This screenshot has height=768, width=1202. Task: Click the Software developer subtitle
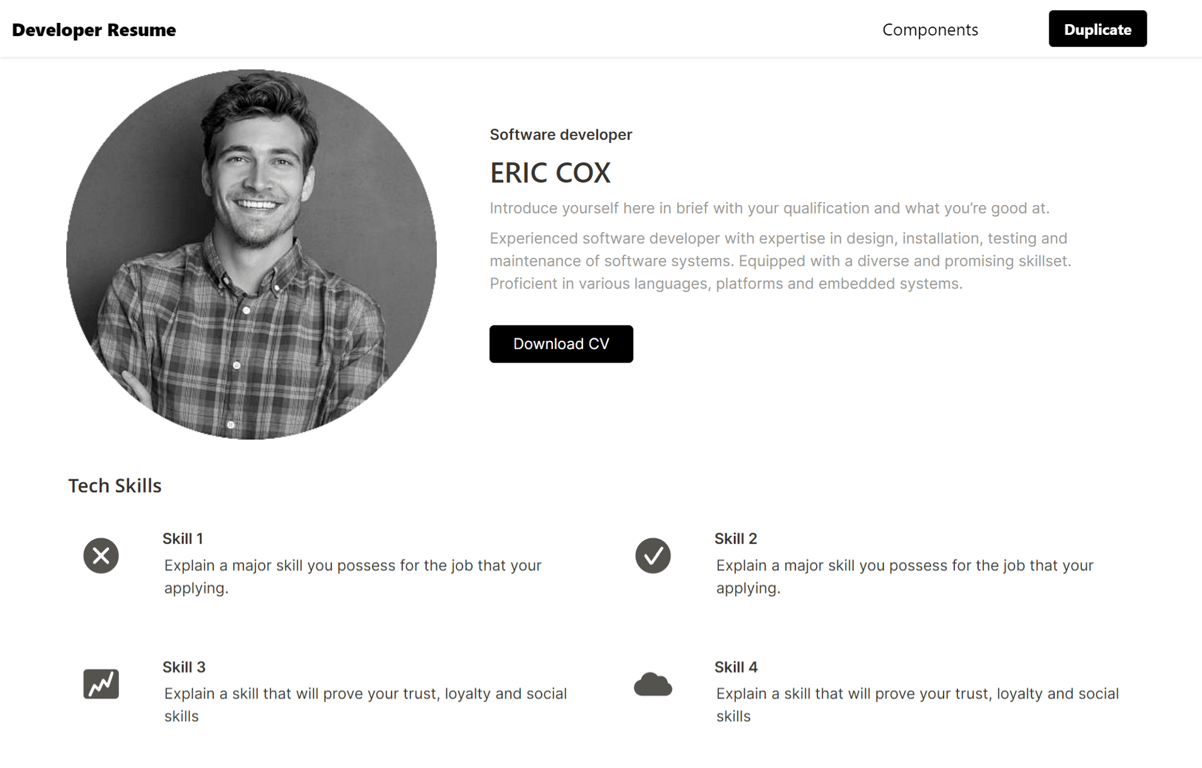click(x=561, y=134)
